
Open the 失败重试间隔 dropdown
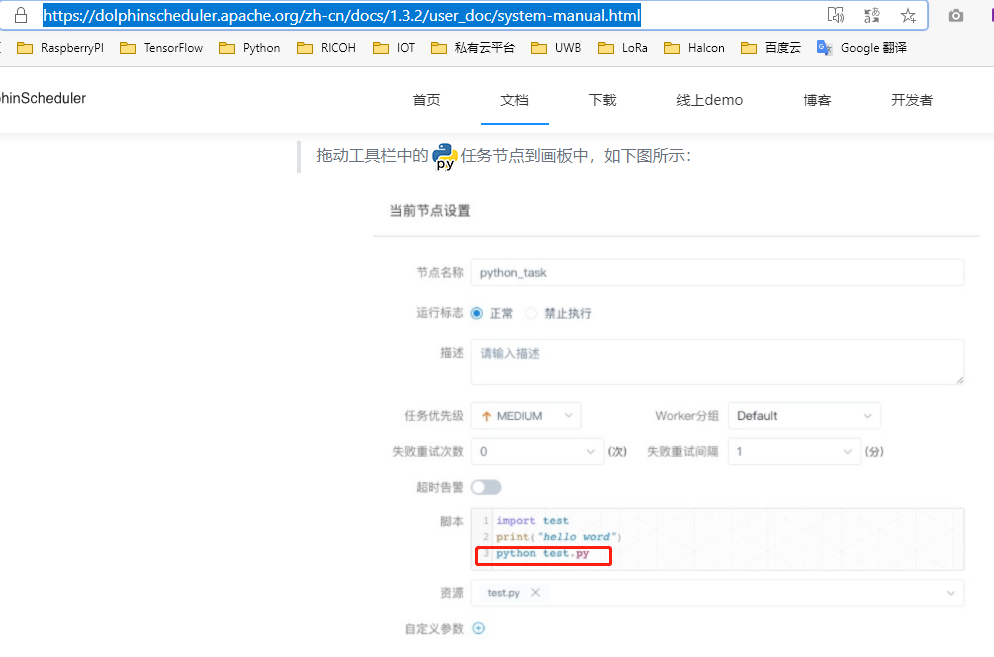click(794, 452)
